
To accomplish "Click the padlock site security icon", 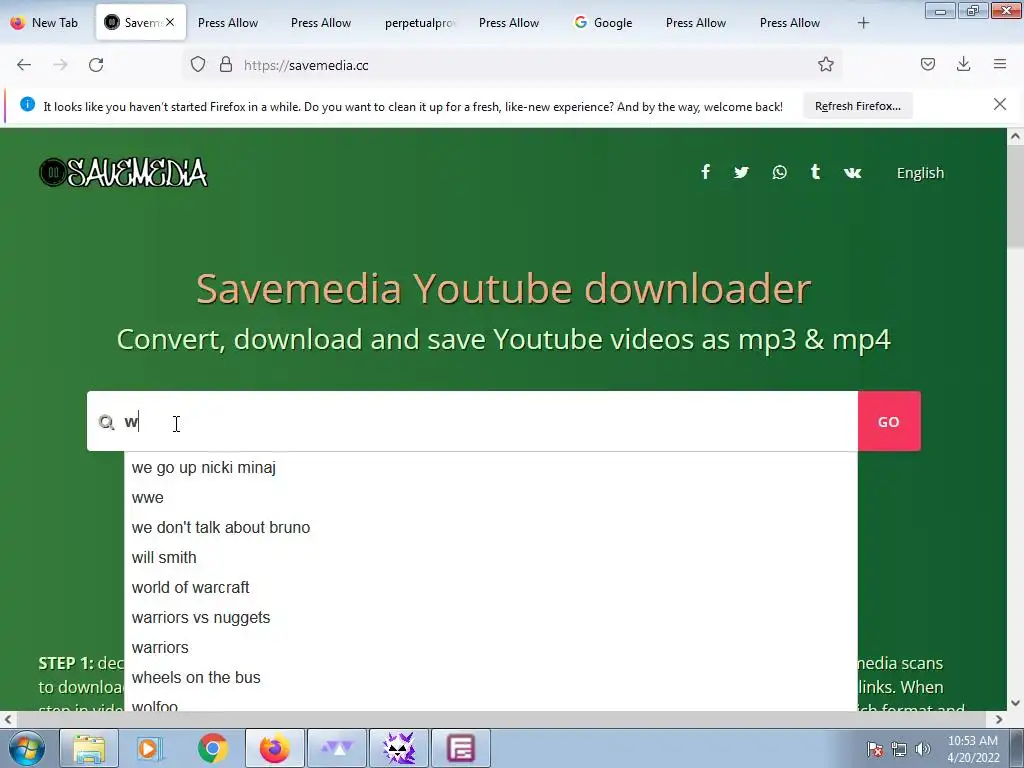I will pos(226,65).
